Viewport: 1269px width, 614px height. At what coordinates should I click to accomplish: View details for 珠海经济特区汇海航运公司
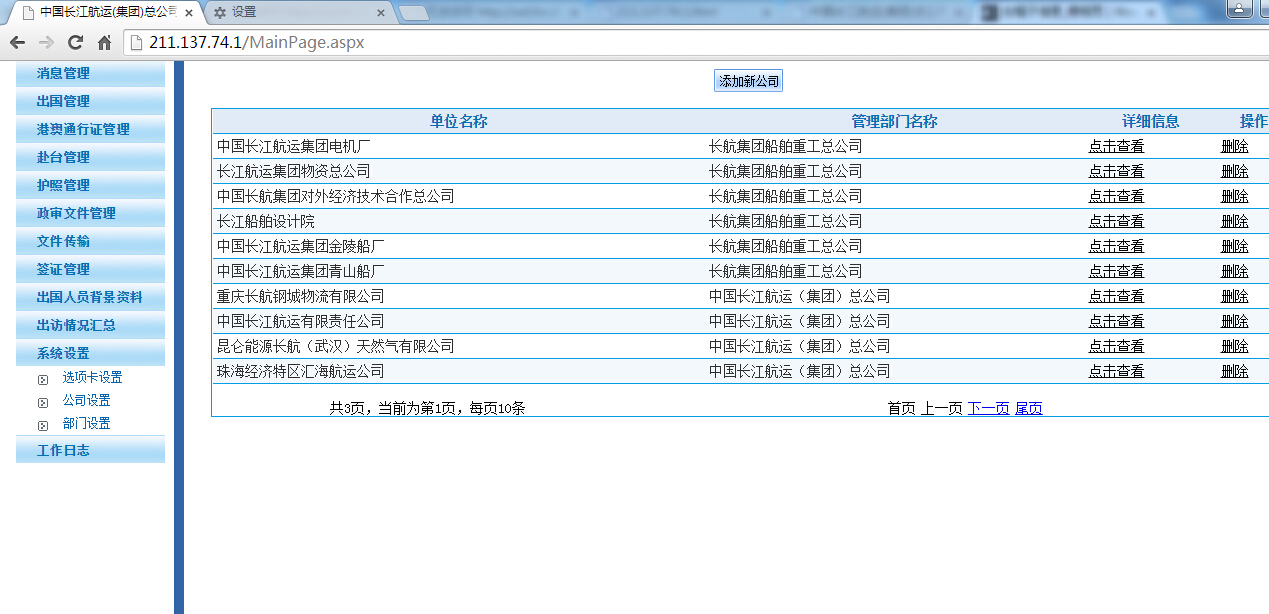pos(1116,371)
